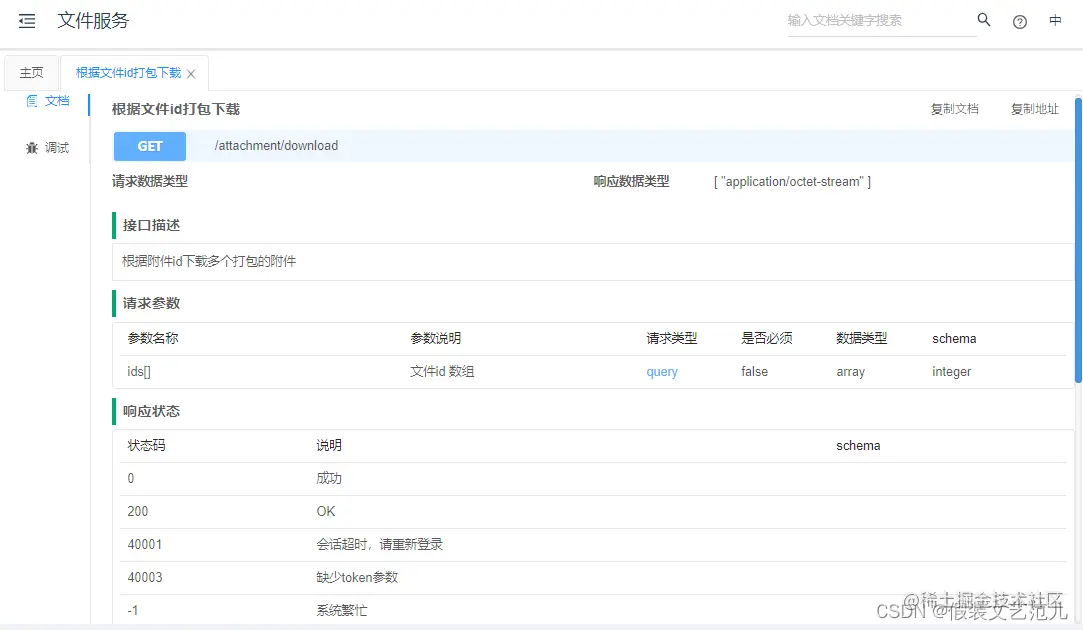The height and width of the screenshot is (630, 1083).
Task: Click the 200 status code cell
Action: click(137, 511)
